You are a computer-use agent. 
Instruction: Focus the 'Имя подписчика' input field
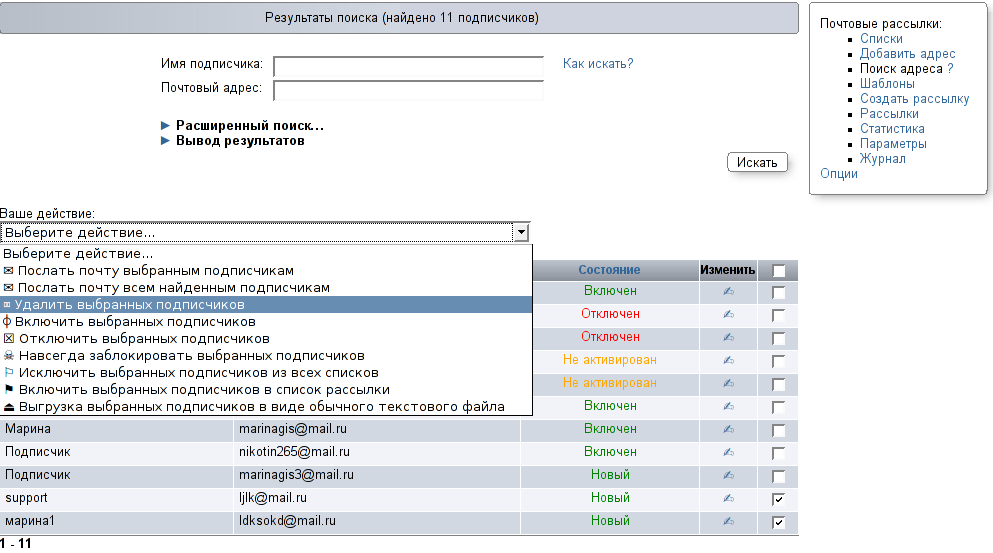[408, 66]
